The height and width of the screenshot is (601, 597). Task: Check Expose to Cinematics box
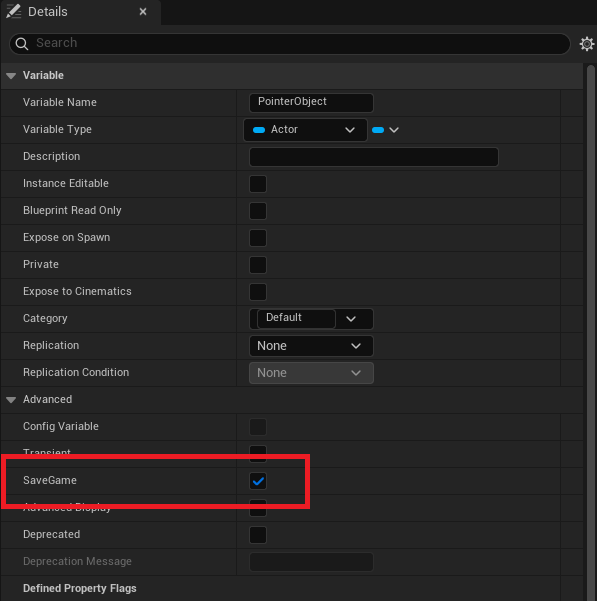[258, 292]
